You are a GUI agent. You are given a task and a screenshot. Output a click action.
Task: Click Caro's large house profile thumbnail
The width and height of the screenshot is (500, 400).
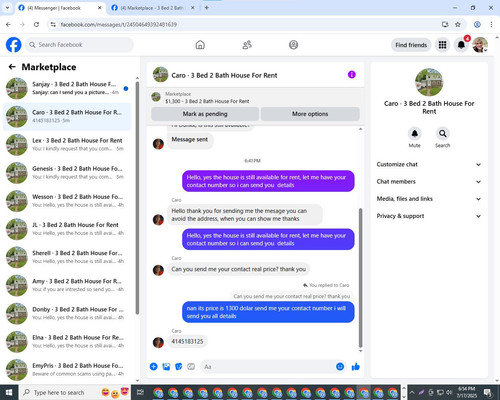[x=429, y=82]
